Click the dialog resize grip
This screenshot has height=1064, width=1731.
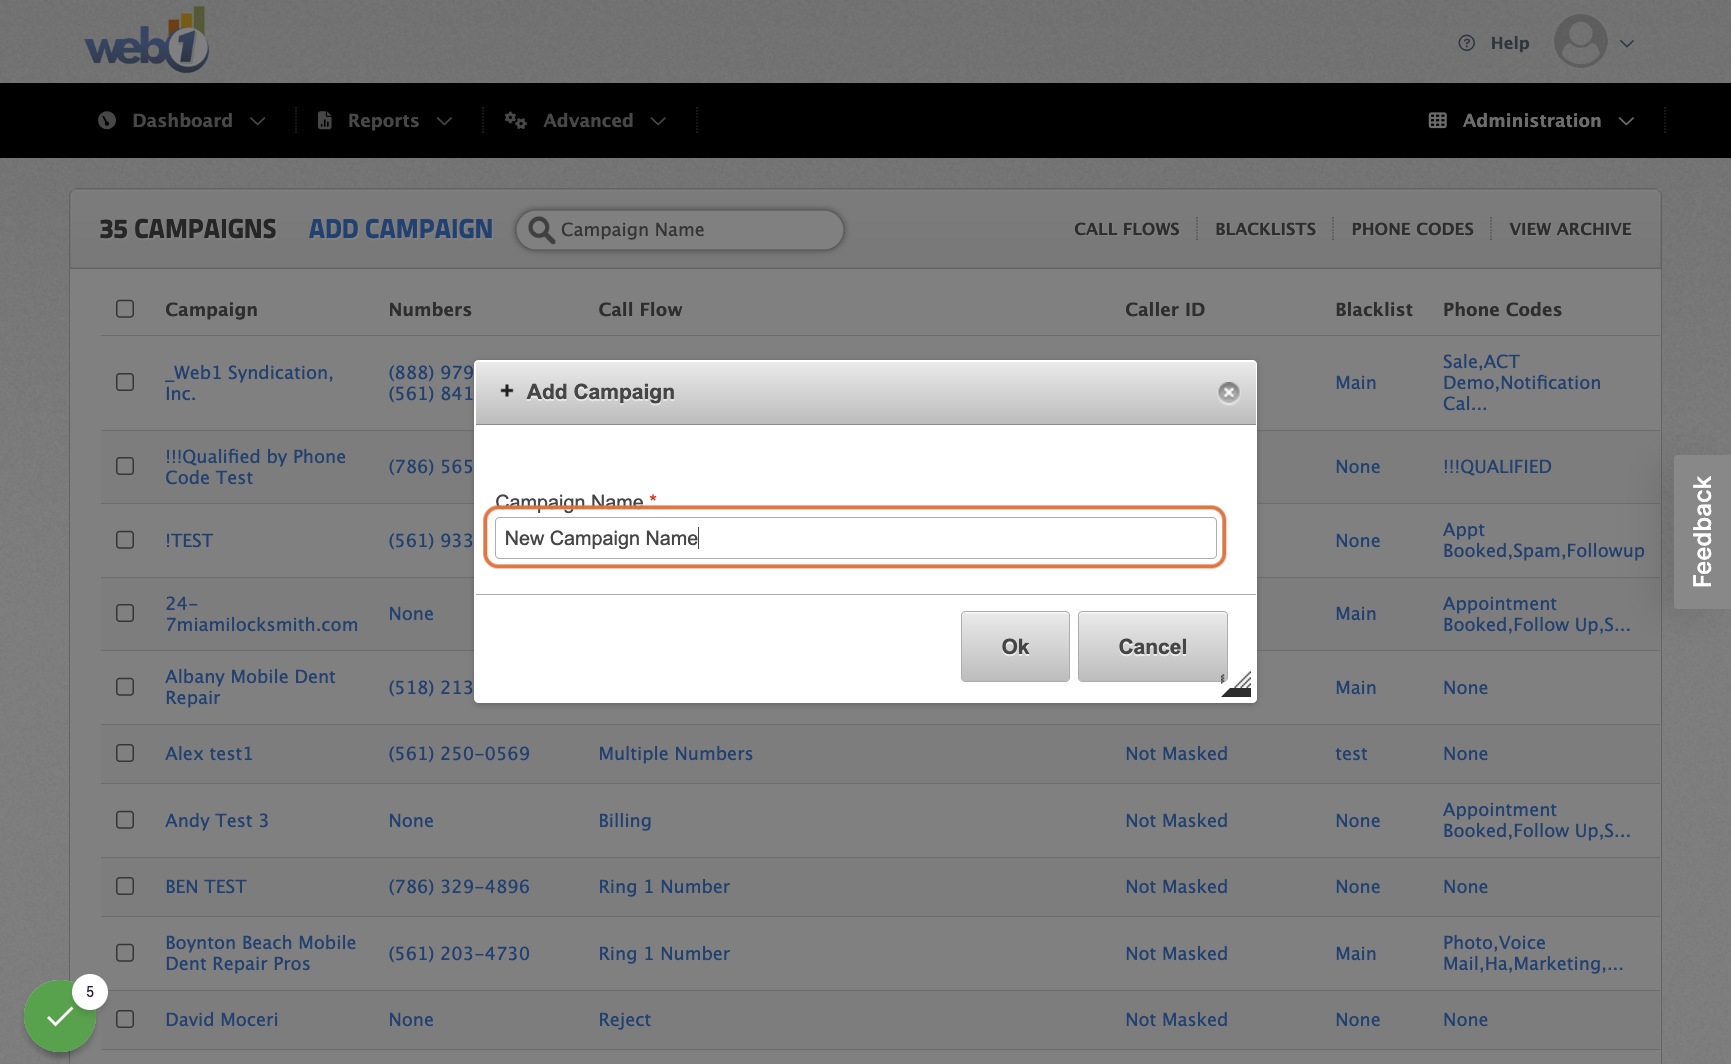[x=1237, y=684]
